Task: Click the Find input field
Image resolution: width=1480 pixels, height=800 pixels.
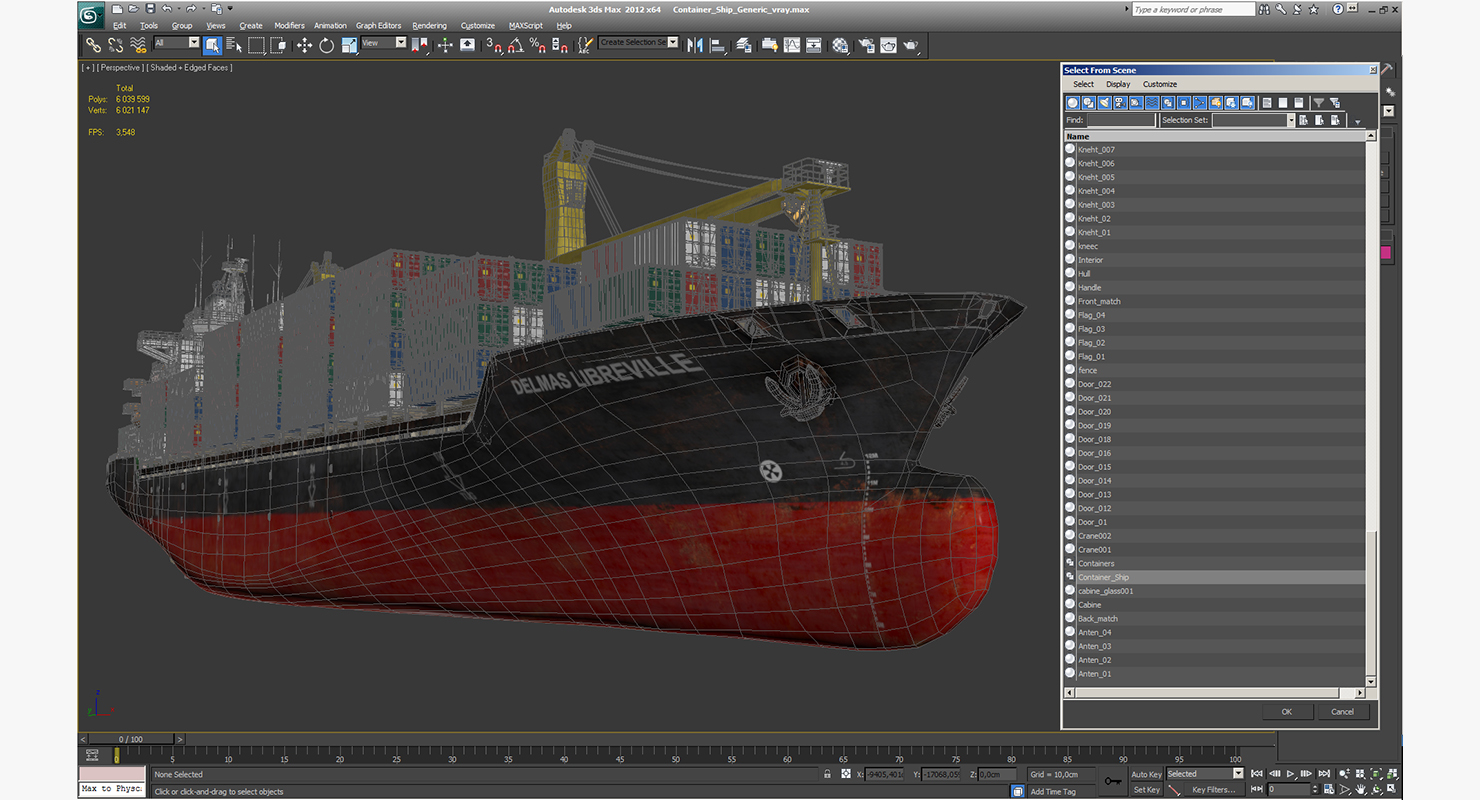Action: tap(1120, 120)
